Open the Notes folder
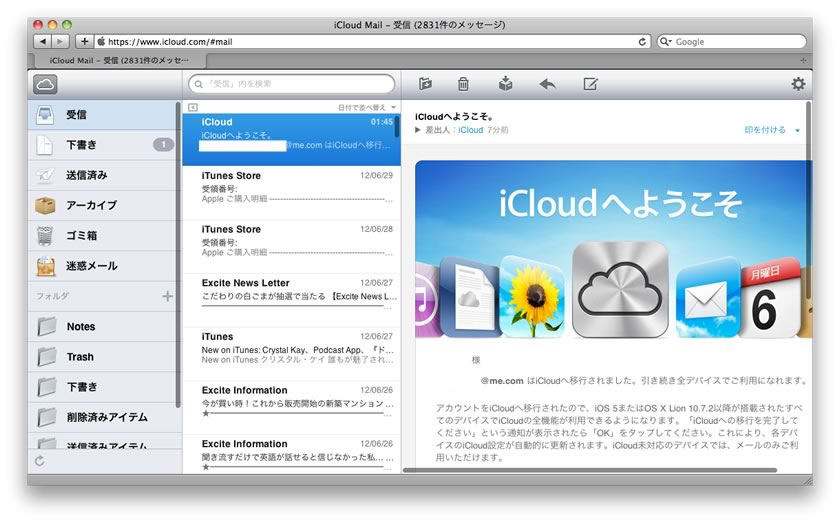This screenshot has height=523, width=840. [x=102, y=326]
